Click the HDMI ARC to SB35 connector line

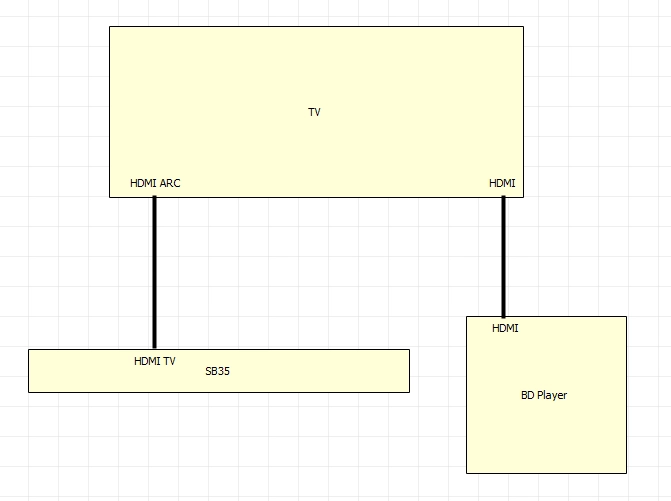coord(154,273)
